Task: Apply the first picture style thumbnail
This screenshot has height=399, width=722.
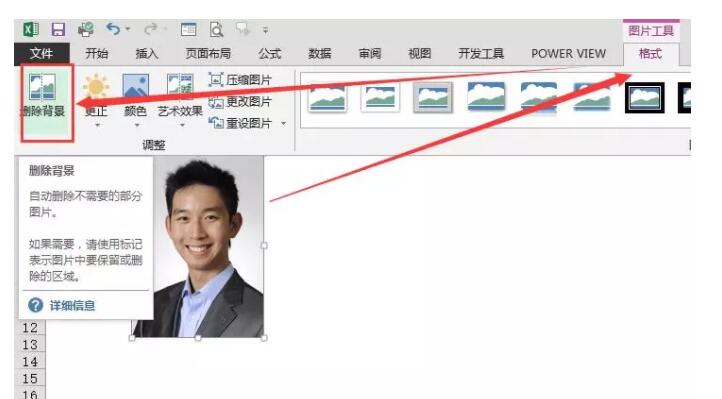Action: (327, 97)
